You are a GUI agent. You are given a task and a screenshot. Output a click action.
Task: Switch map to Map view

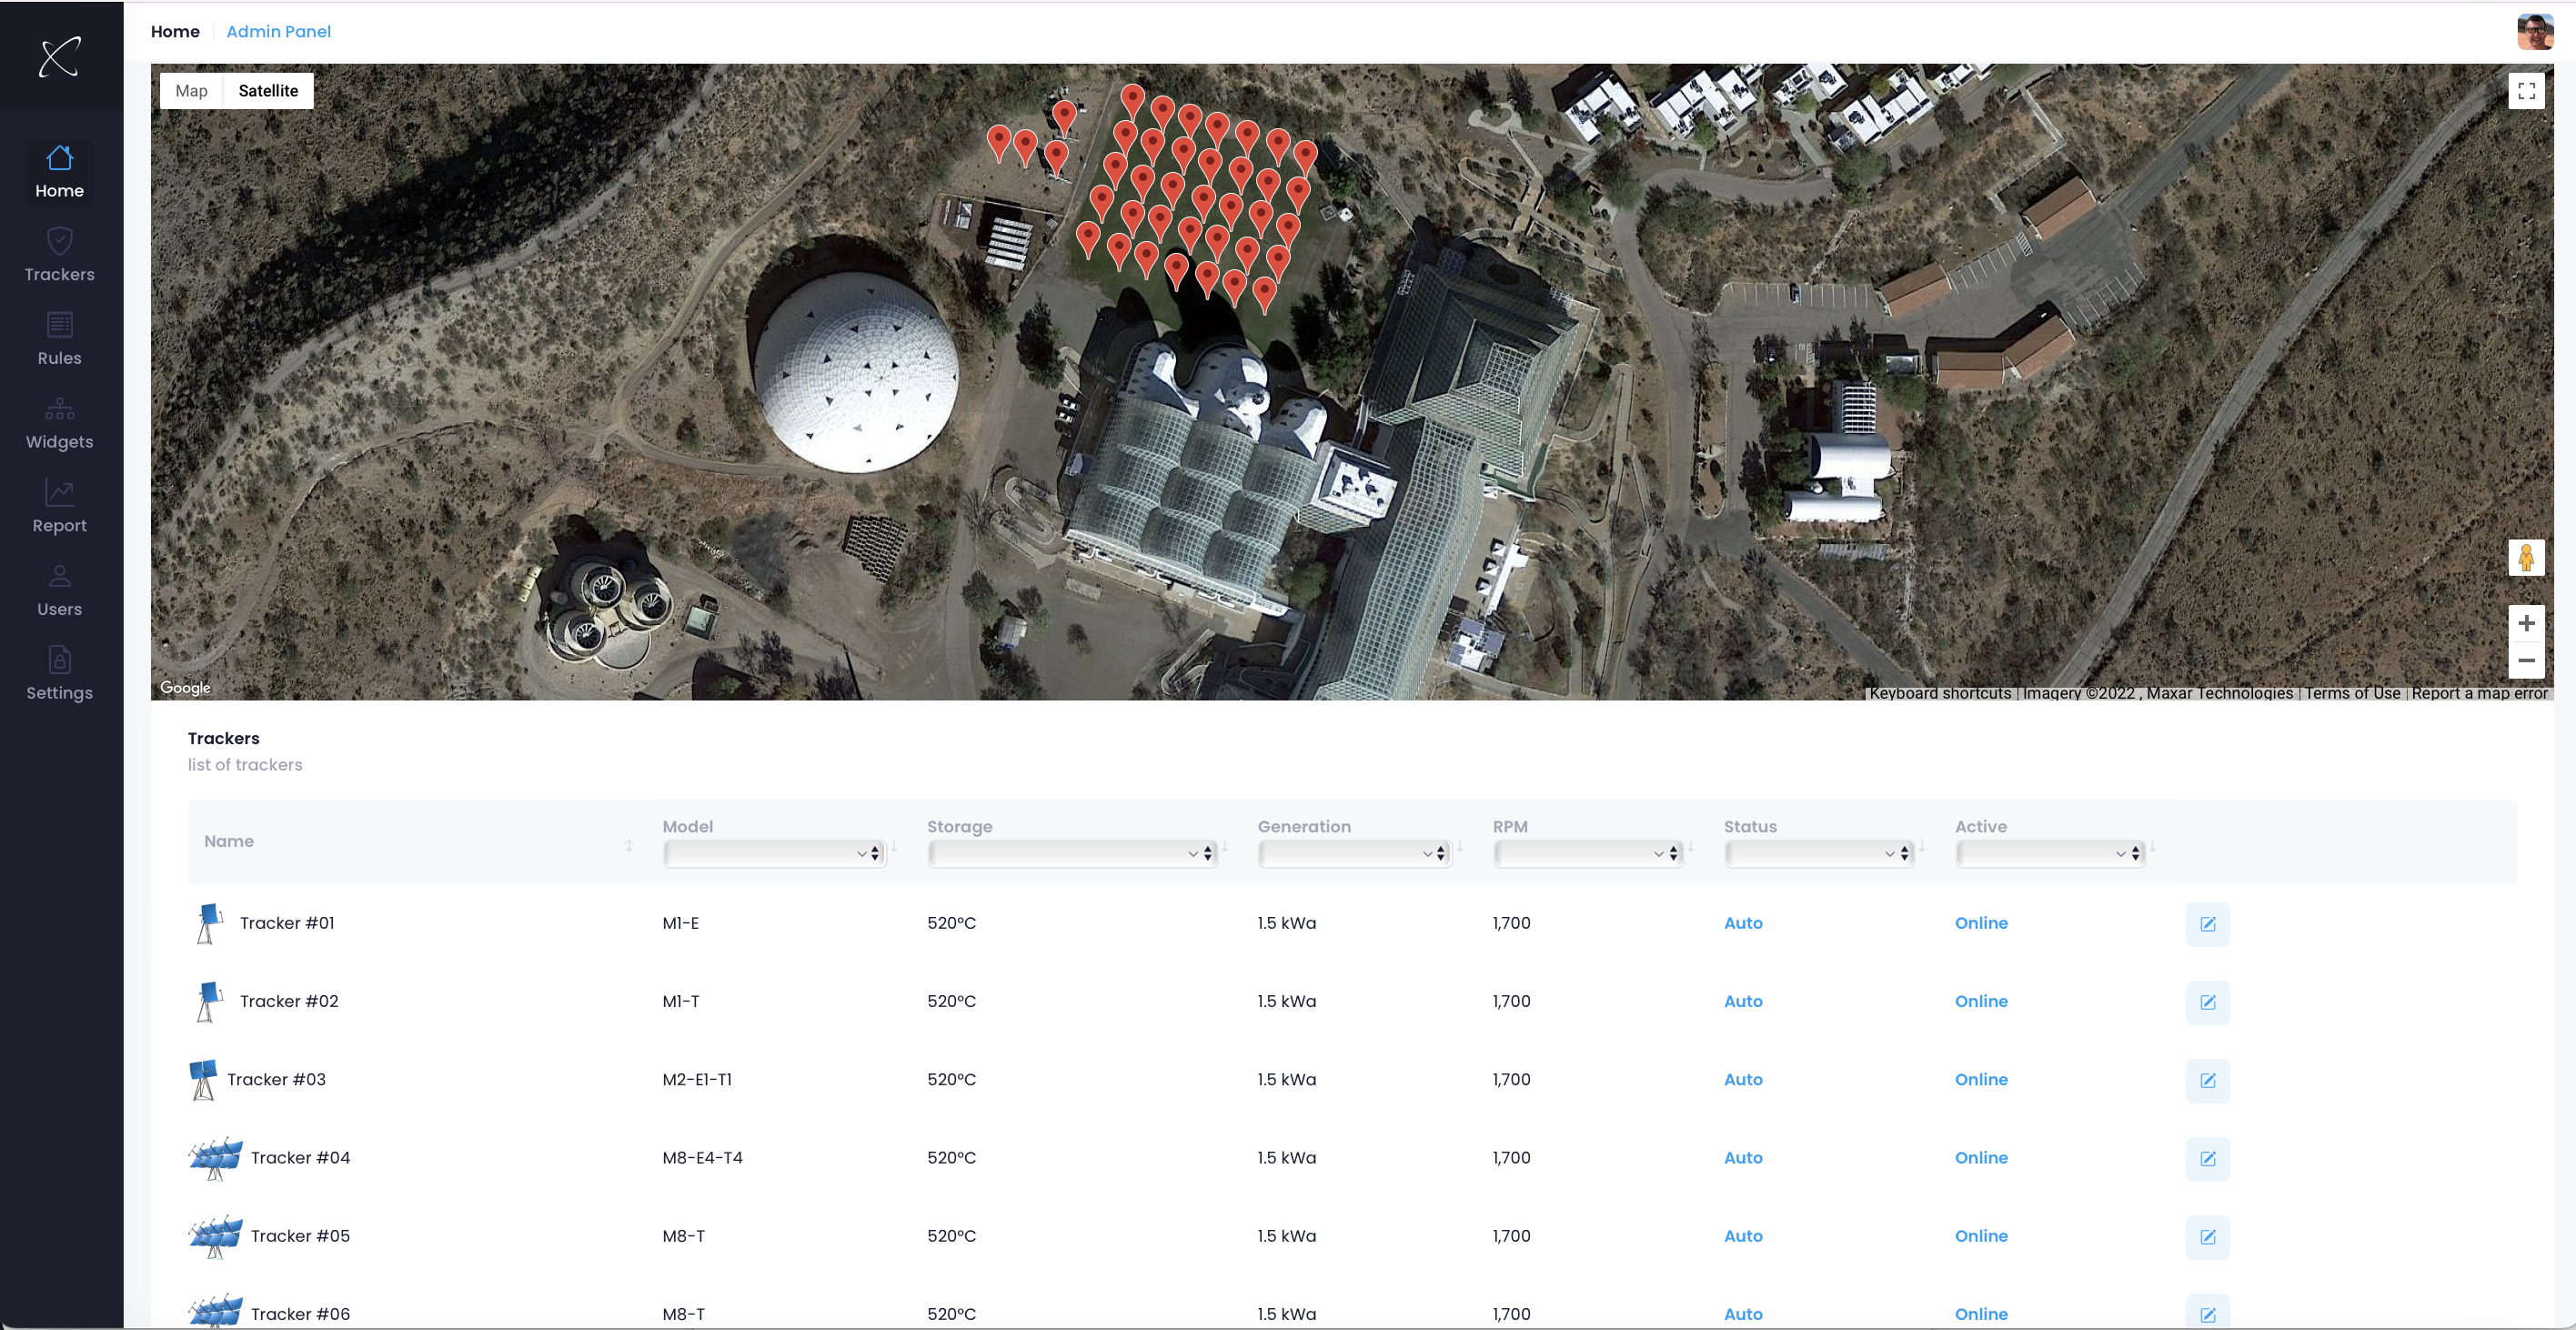coord(191,91)
